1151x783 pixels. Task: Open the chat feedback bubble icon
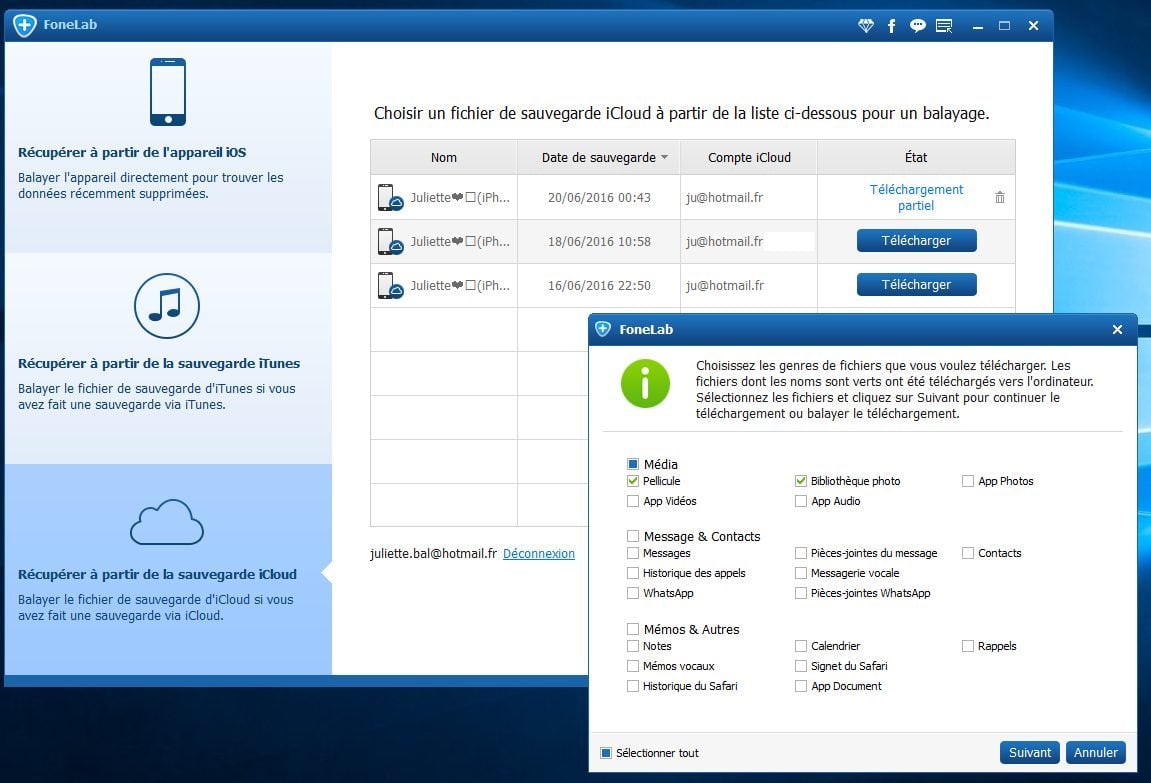point(918,26)
